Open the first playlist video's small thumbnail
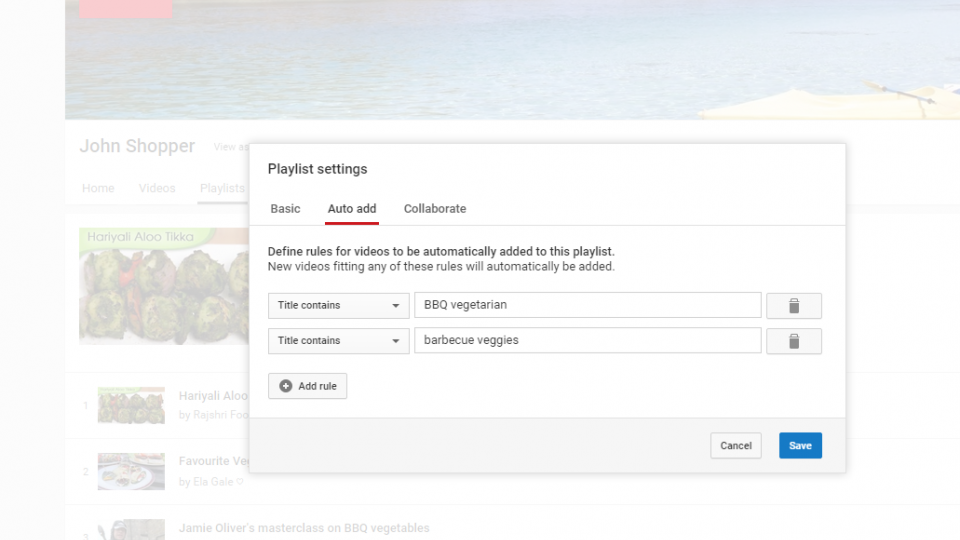The image size is (960, 540). tap(131, 405)
